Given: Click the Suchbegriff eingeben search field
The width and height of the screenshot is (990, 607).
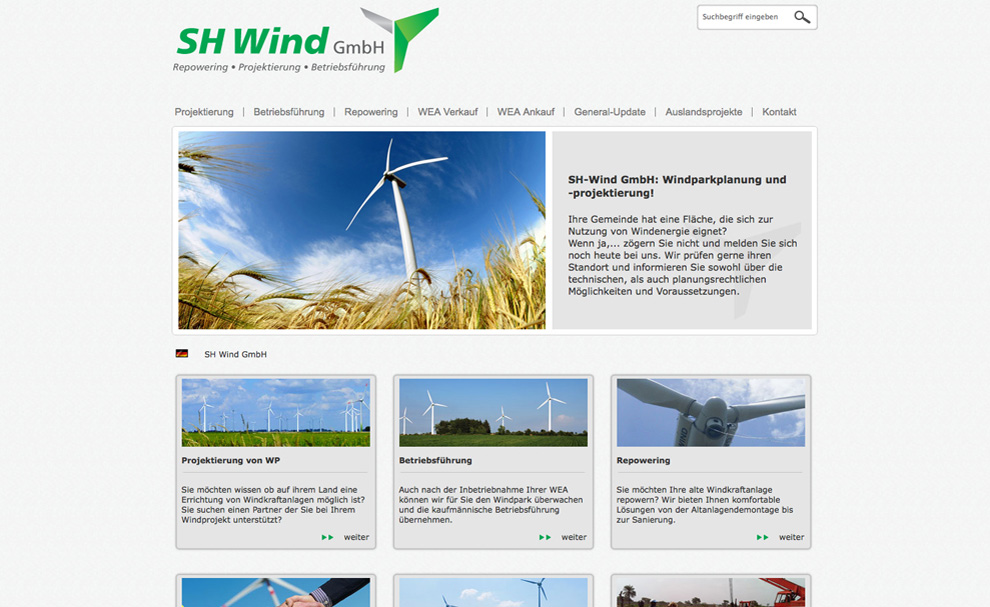Looking at the screenshot, I should pos(745,17).
